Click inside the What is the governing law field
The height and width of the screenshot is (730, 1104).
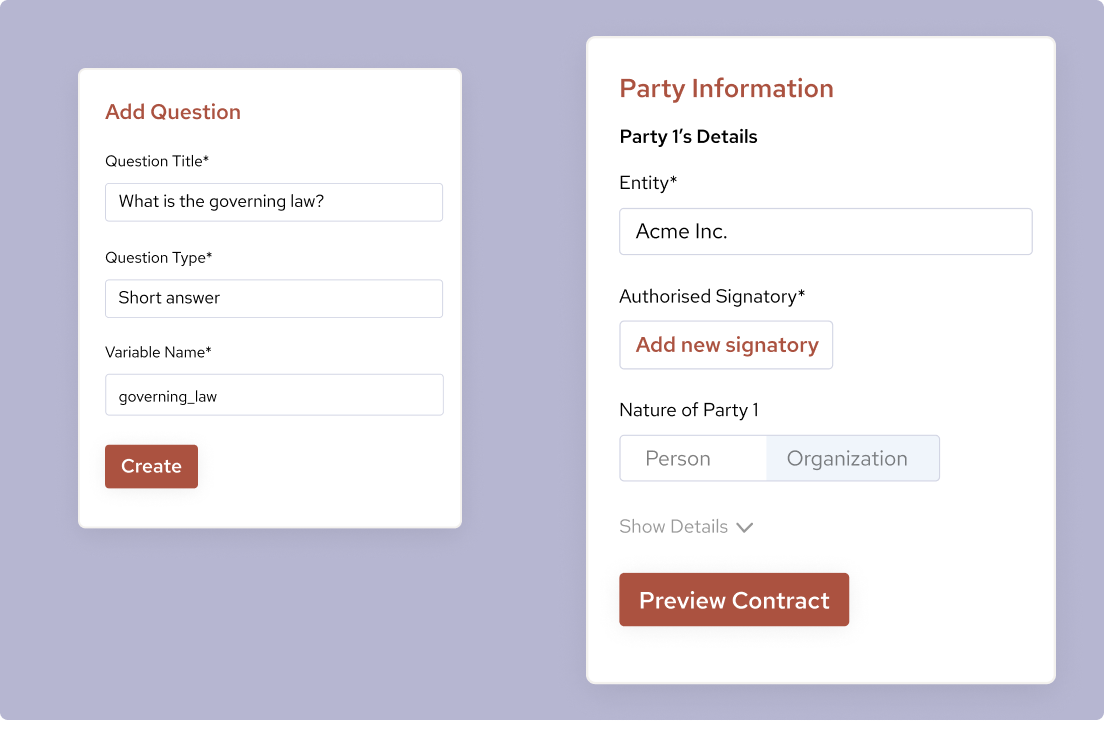click(274, 202)
